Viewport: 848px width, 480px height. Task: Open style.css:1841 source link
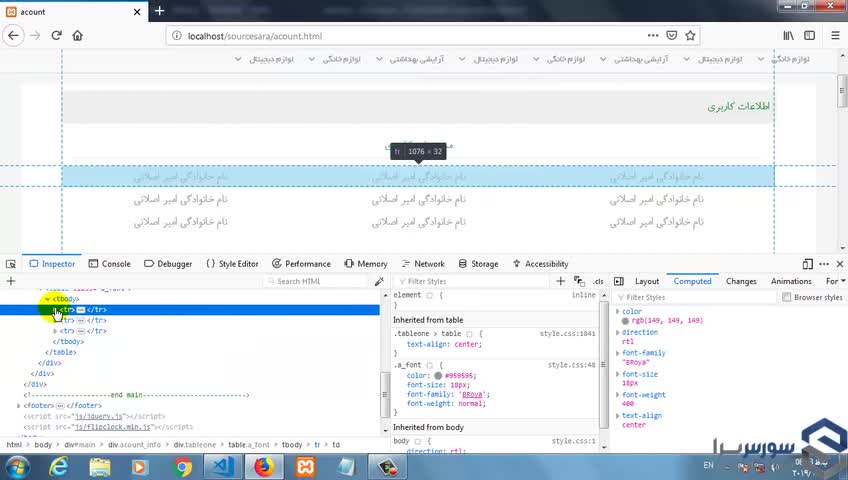click(x=567, y=334)
